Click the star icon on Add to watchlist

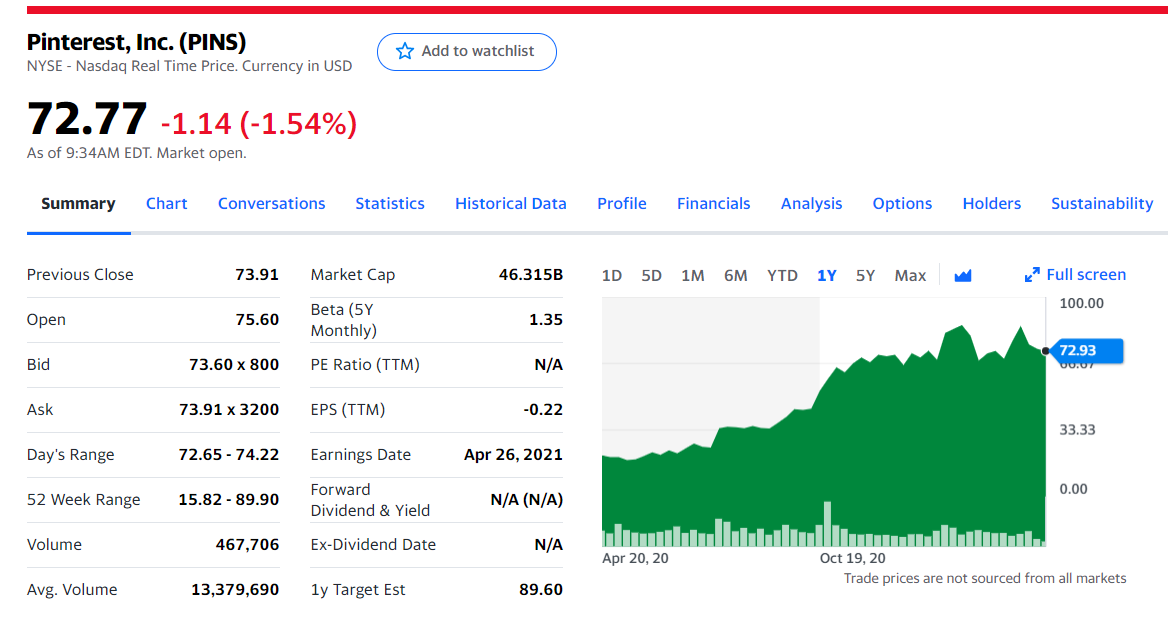(404, 51)
